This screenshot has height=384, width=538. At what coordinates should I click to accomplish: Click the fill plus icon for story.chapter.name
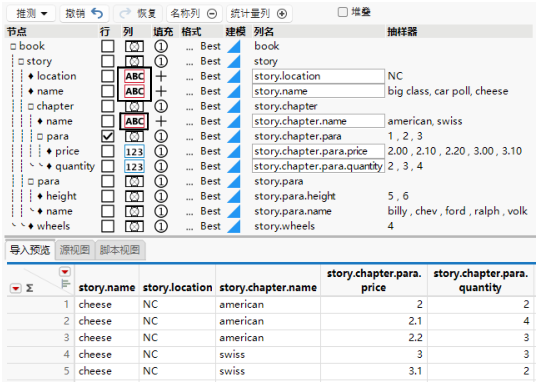[x=161, y=121]
